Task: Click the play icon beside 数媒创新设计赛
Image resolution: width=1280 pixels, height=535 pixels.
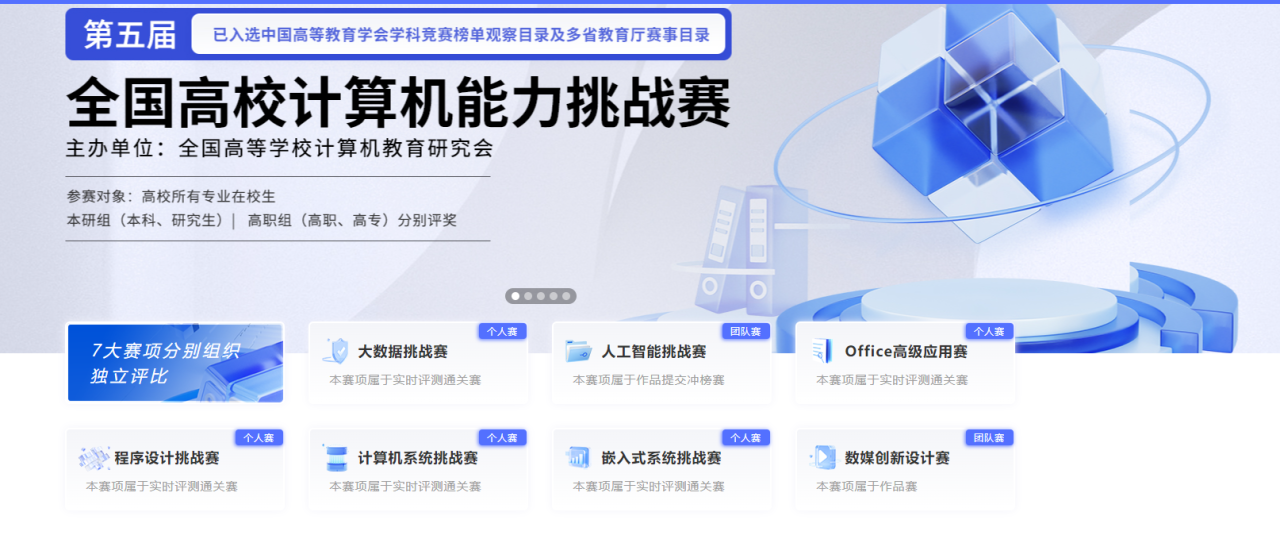Action: click(x=822, y=458)
